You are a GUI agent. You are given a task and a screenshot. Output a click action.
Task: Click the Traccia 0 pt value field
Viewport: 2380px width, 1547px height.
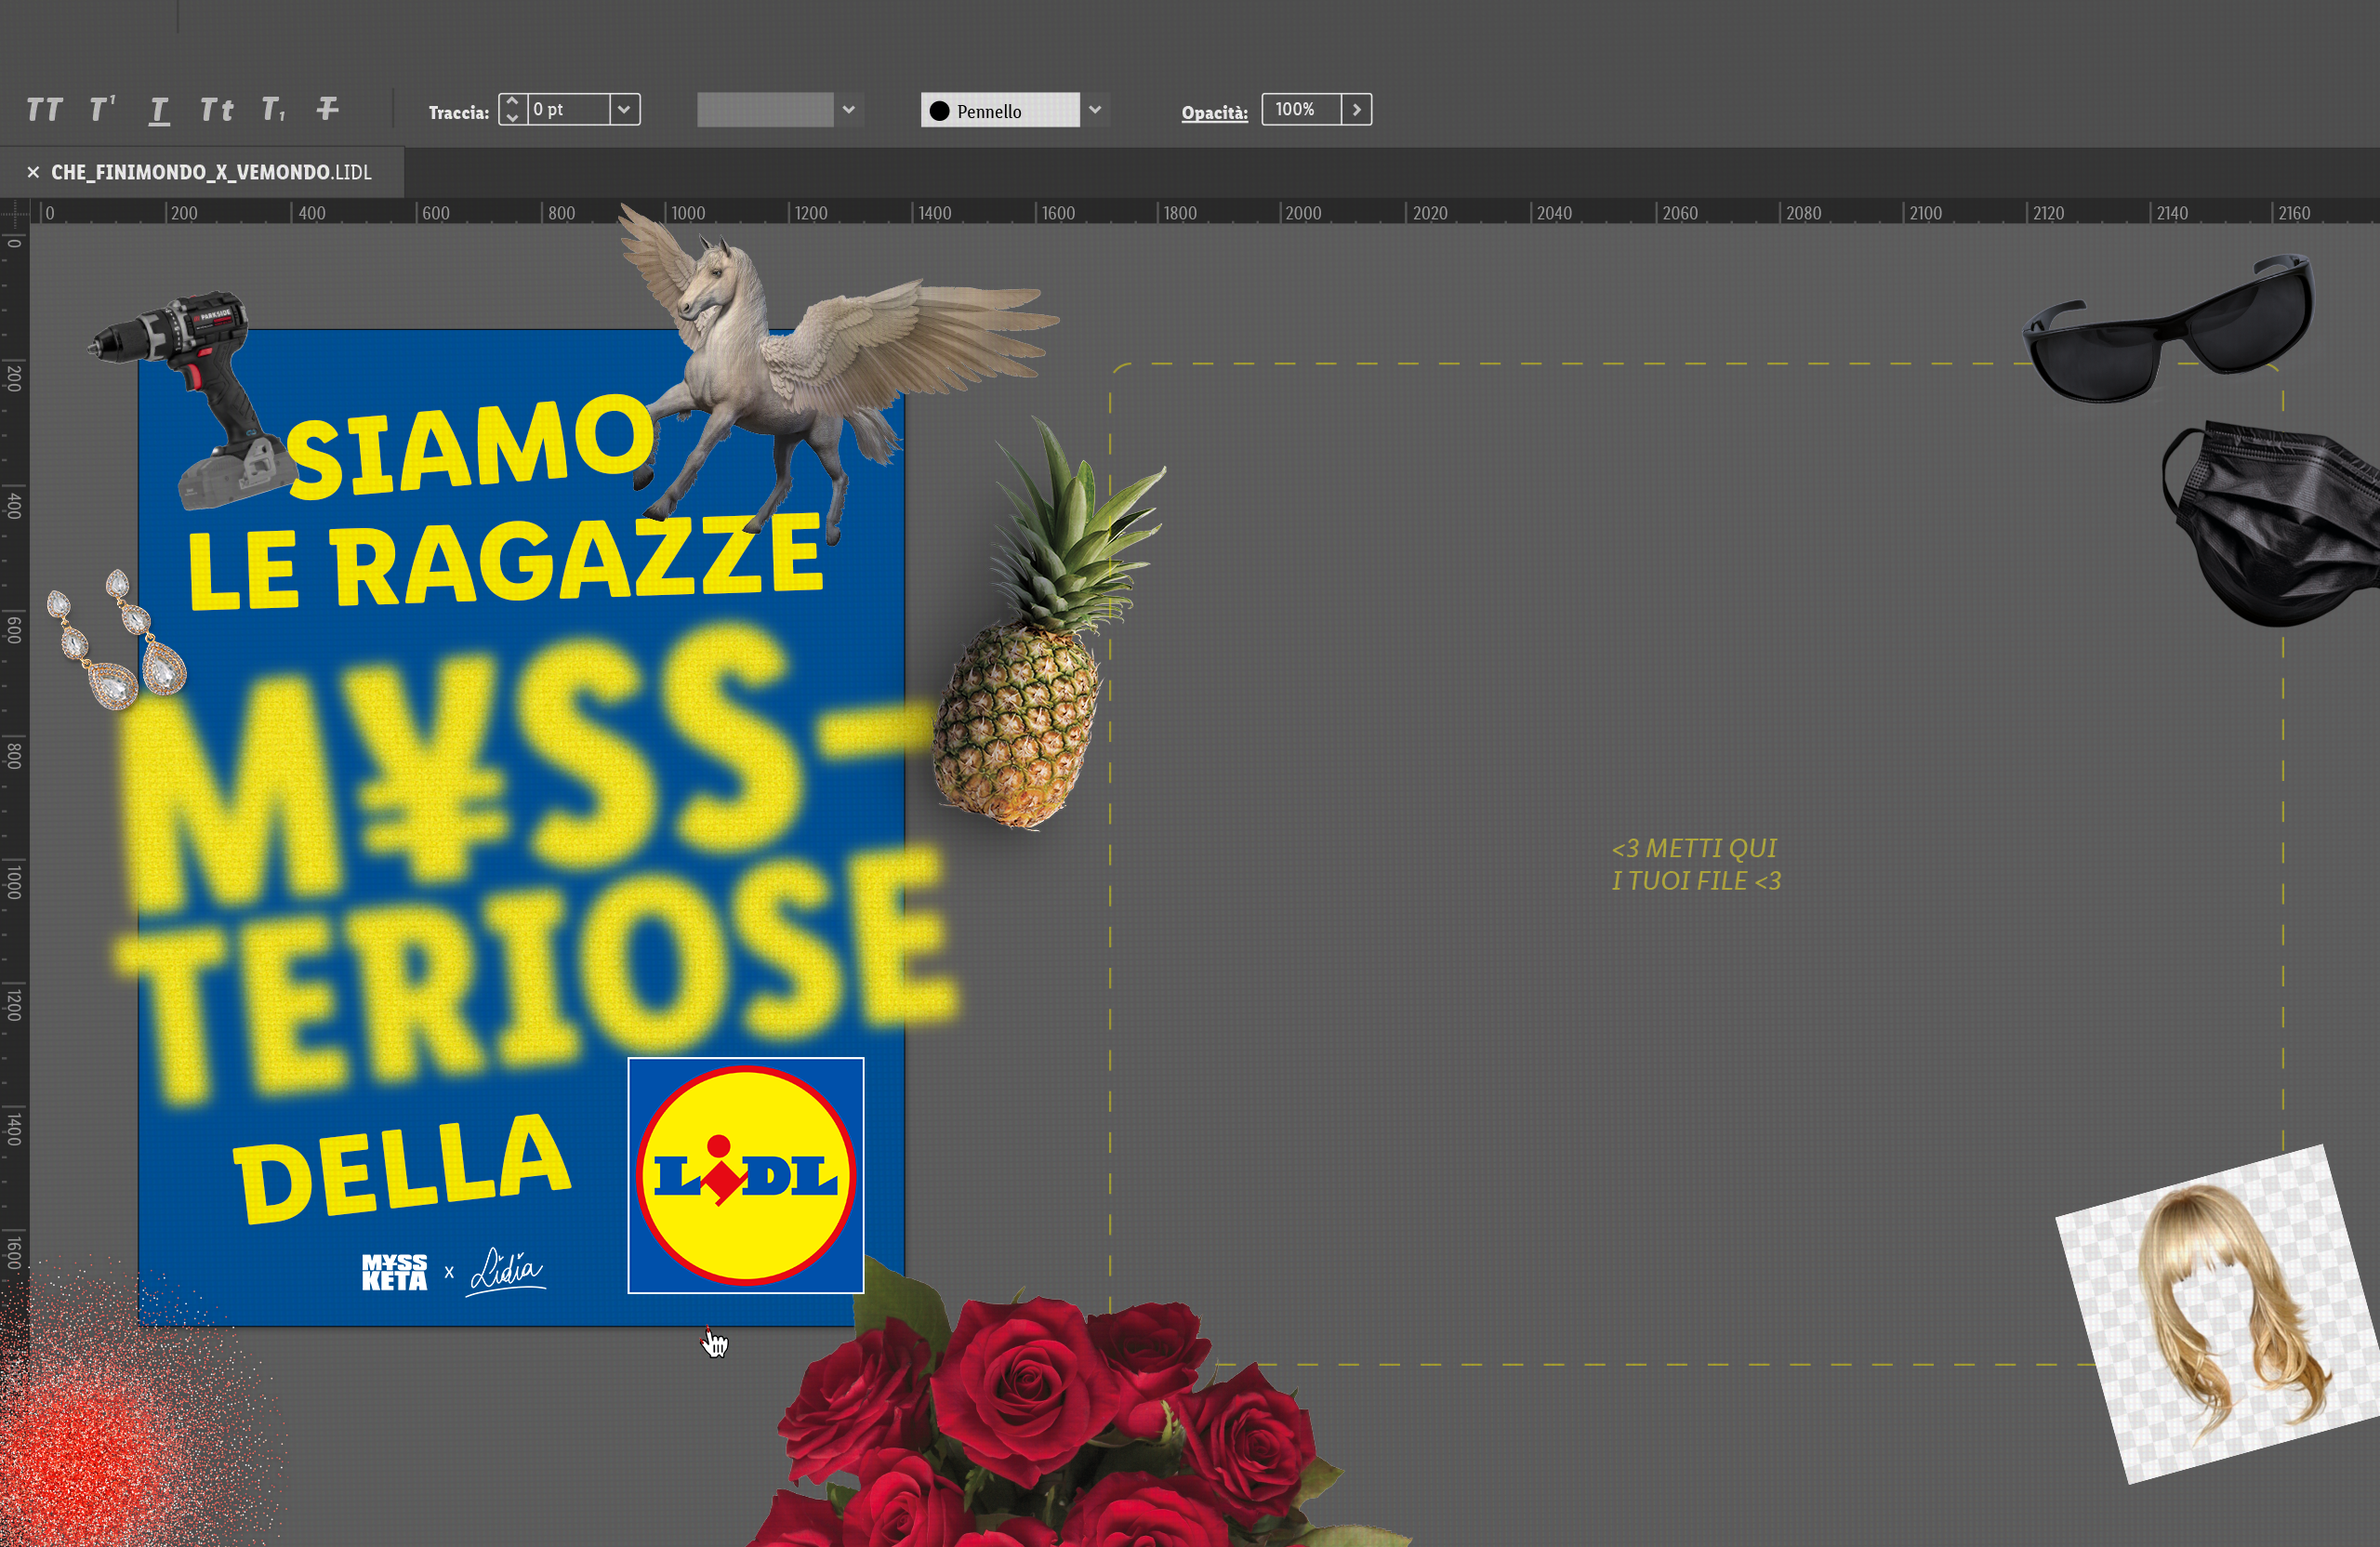point(568,109)
